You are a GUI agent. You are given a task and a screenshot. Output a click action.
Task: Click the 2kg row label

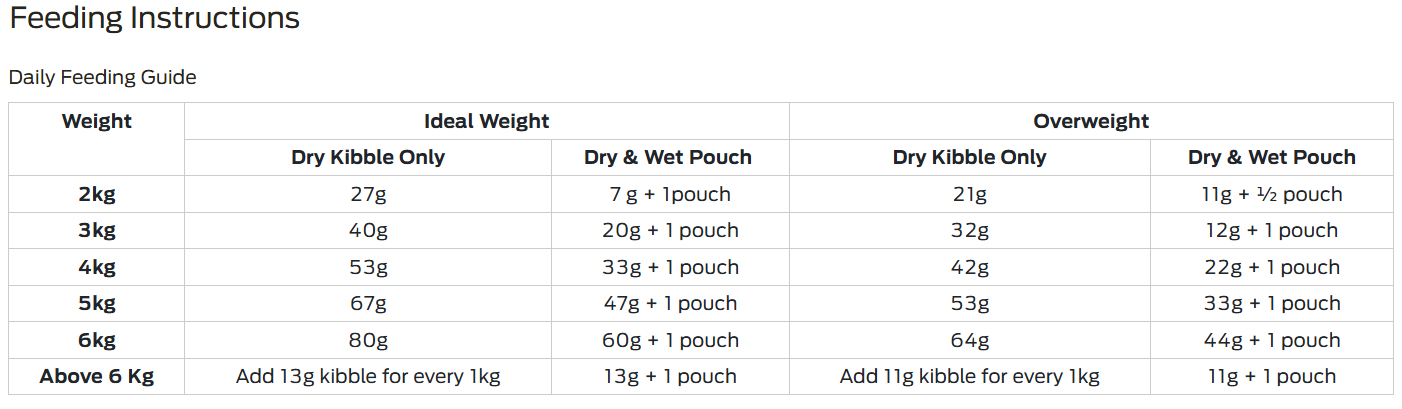(x=97, y=195)
